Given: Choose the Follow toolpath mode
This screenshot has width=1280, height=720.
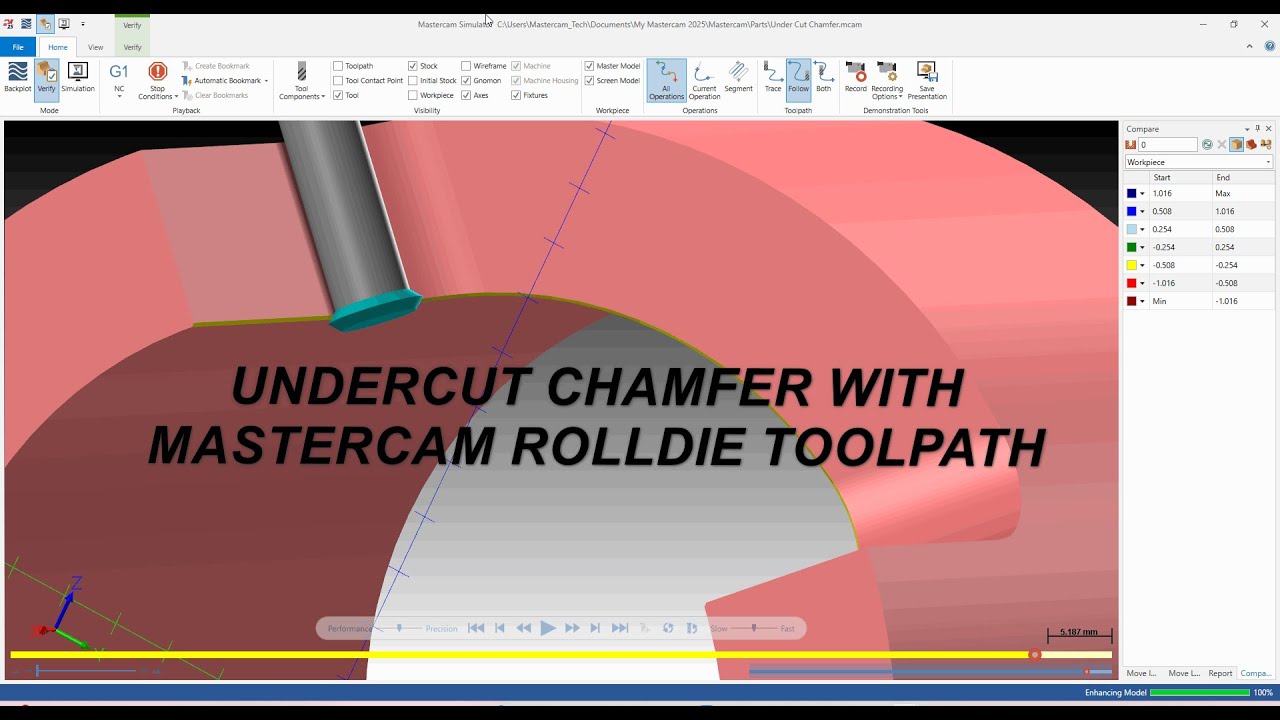Looking at the screenshot, I should [798, 78].
